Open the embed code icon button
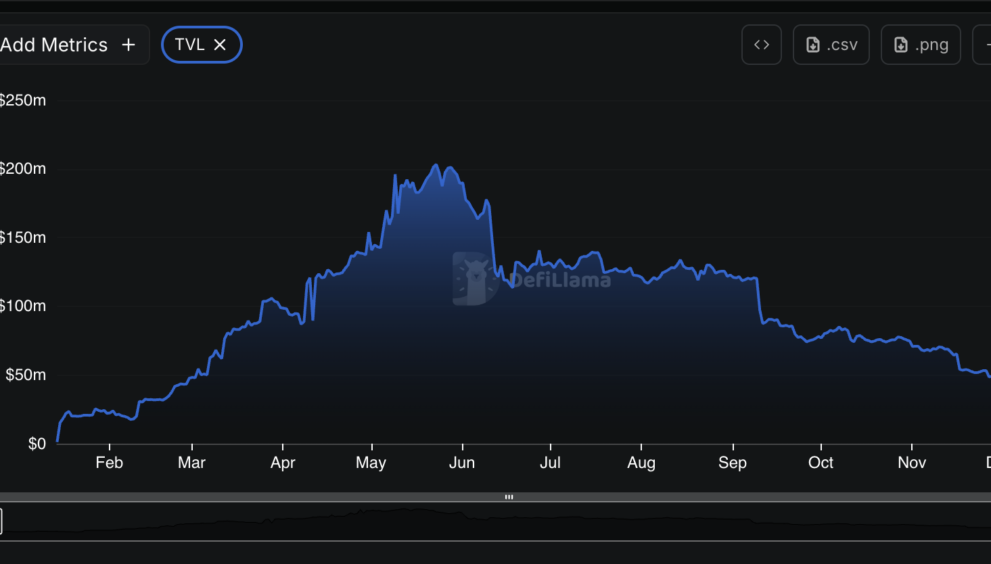 point(761,45)
